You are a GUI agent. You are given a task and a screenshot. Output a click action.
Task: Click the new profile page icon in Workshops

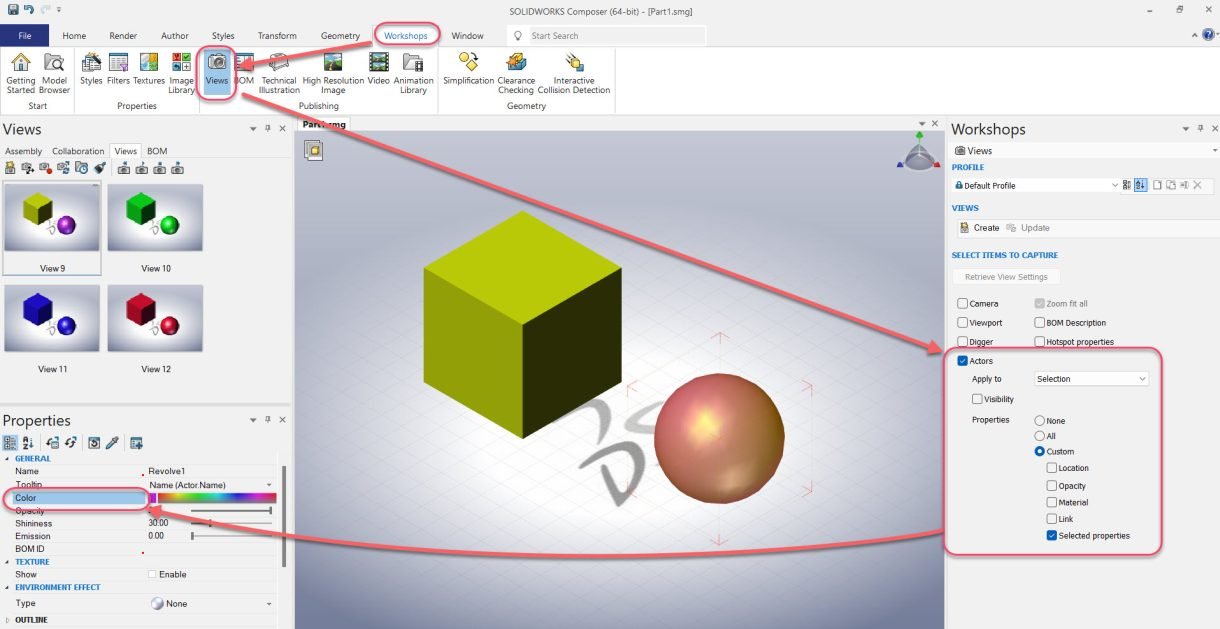click(1156, 185)
